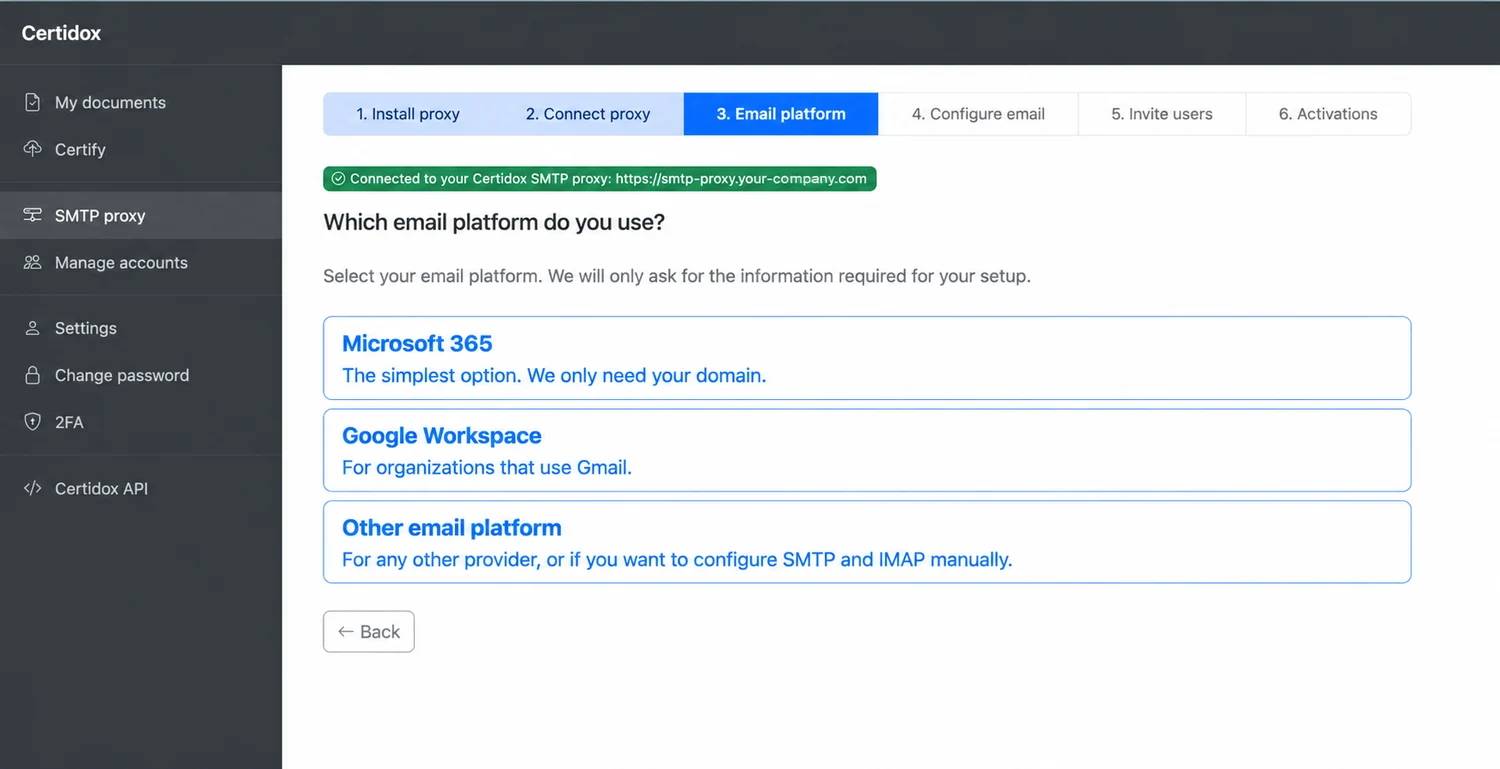Click the Change password lock icon

[33, 375]
